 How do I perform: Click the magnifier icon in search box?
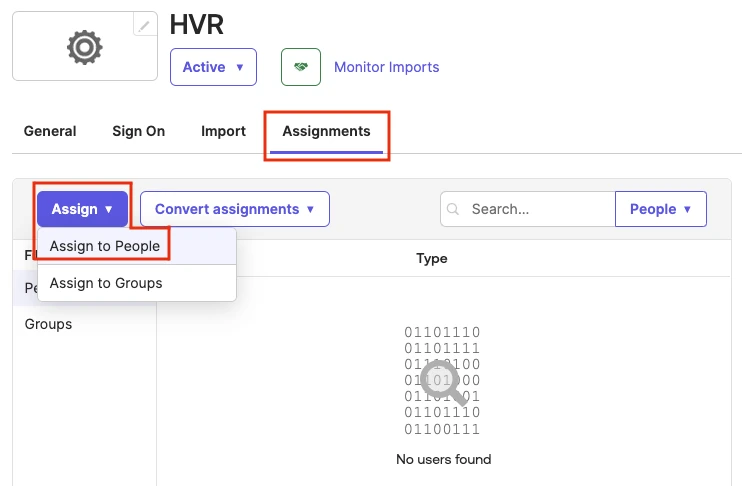[x=454, y=210]
